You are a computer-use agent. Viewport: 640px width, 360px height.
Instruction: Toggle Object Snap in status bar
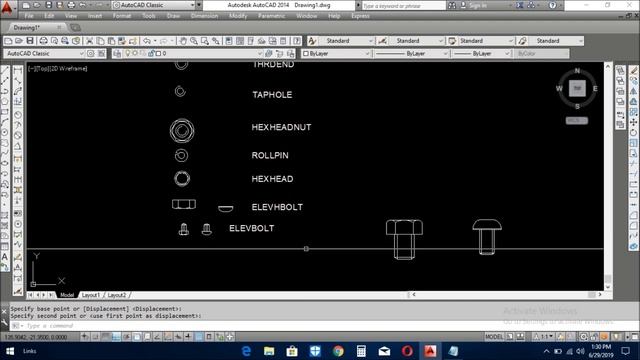point(137,337)
